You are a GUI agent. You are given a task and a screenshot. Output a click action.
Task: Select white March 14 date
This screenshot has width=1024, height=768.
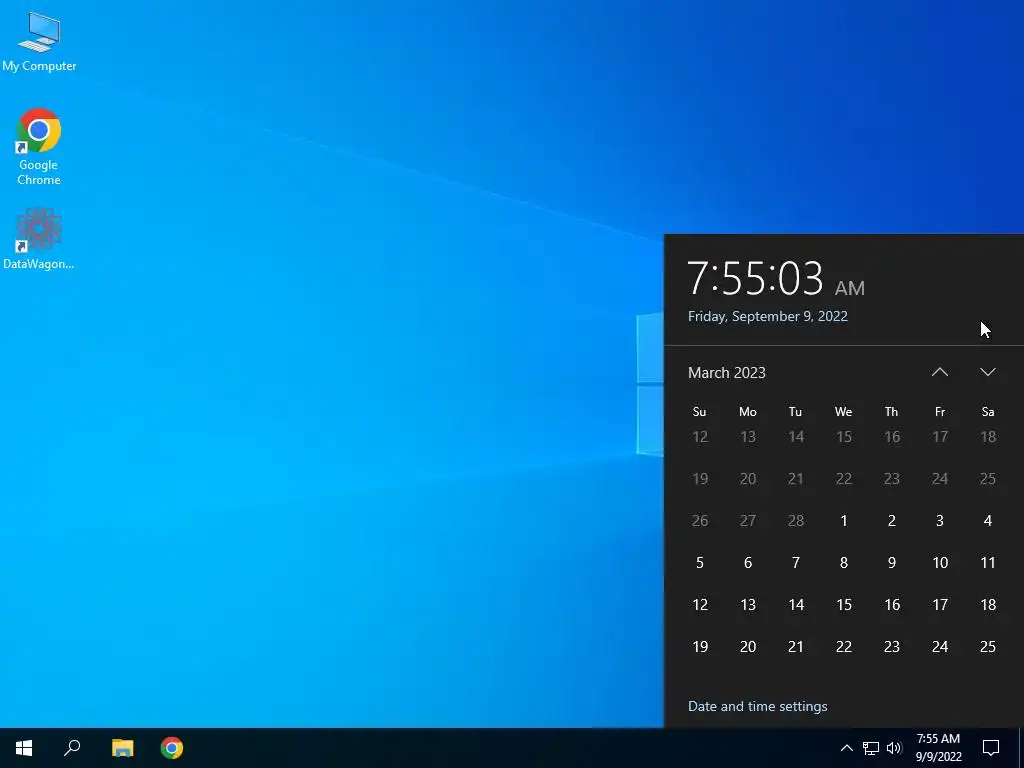pyautogui.click(x=795, y=605)
